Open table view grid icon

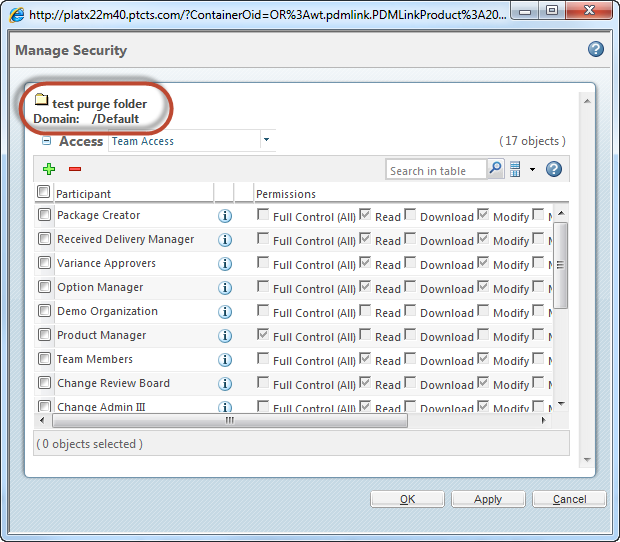pos(515,169)
